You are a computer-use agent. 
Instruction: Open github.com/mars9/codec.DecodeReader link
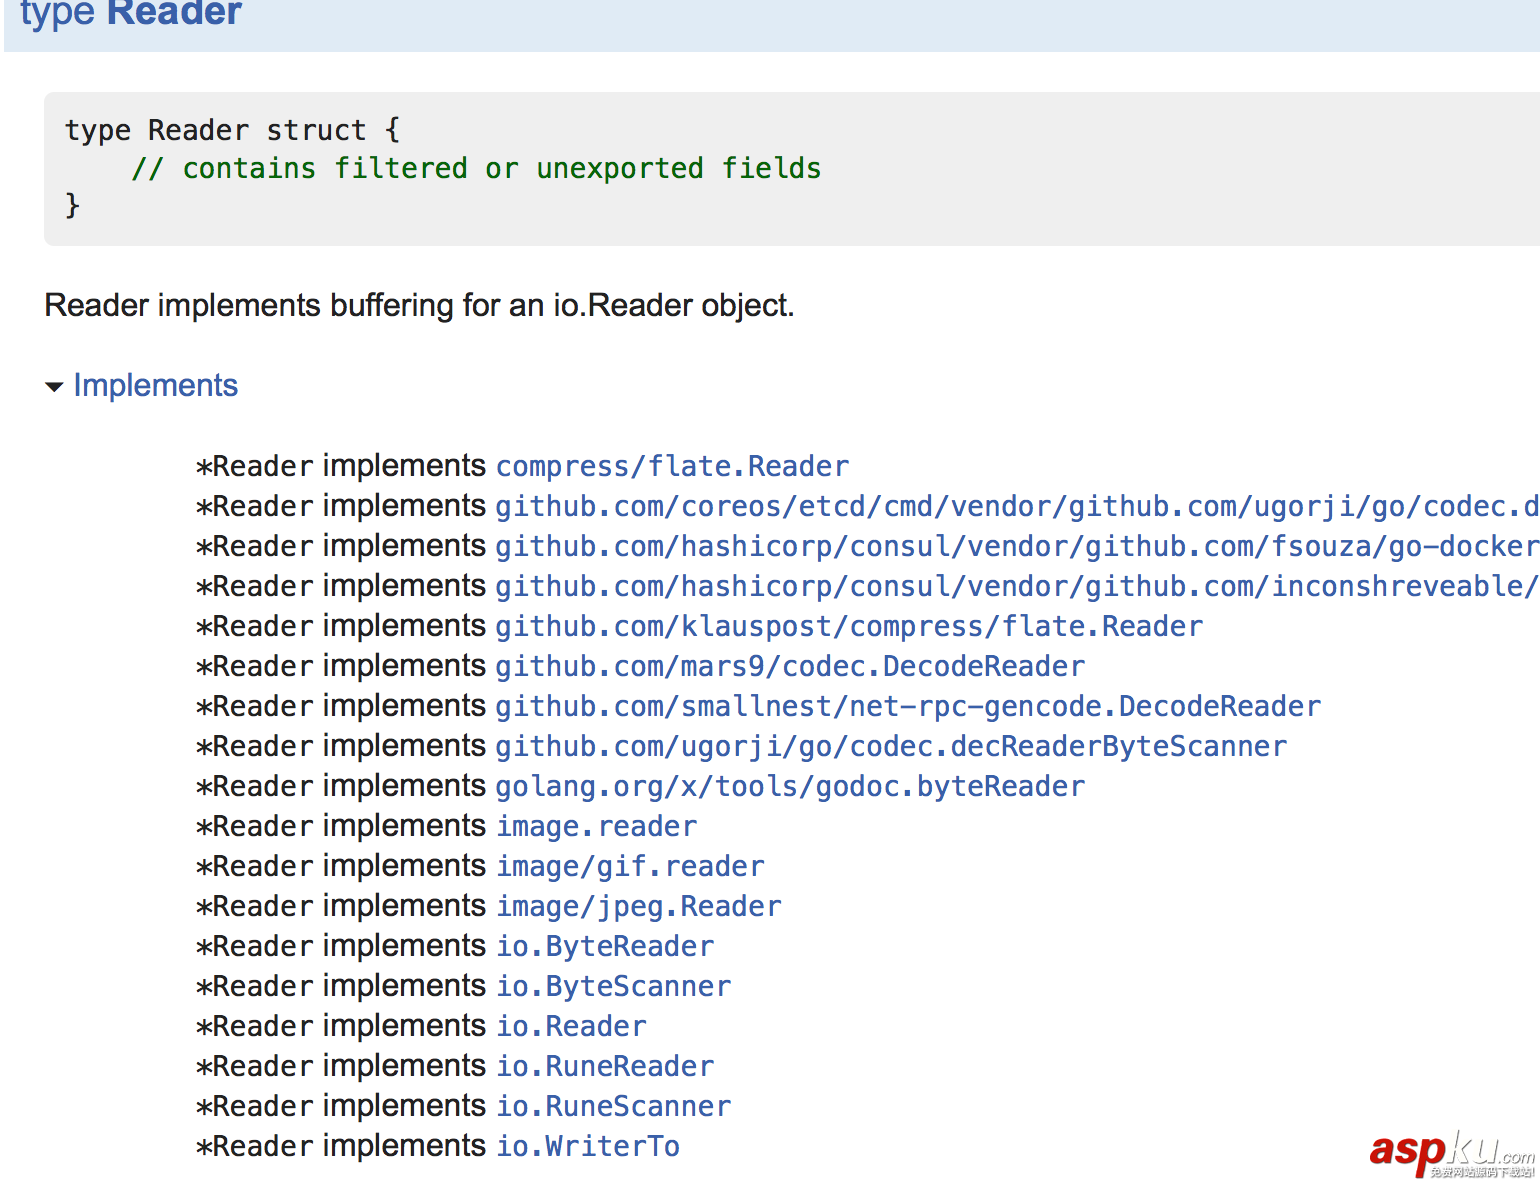(x=790, y=667)
